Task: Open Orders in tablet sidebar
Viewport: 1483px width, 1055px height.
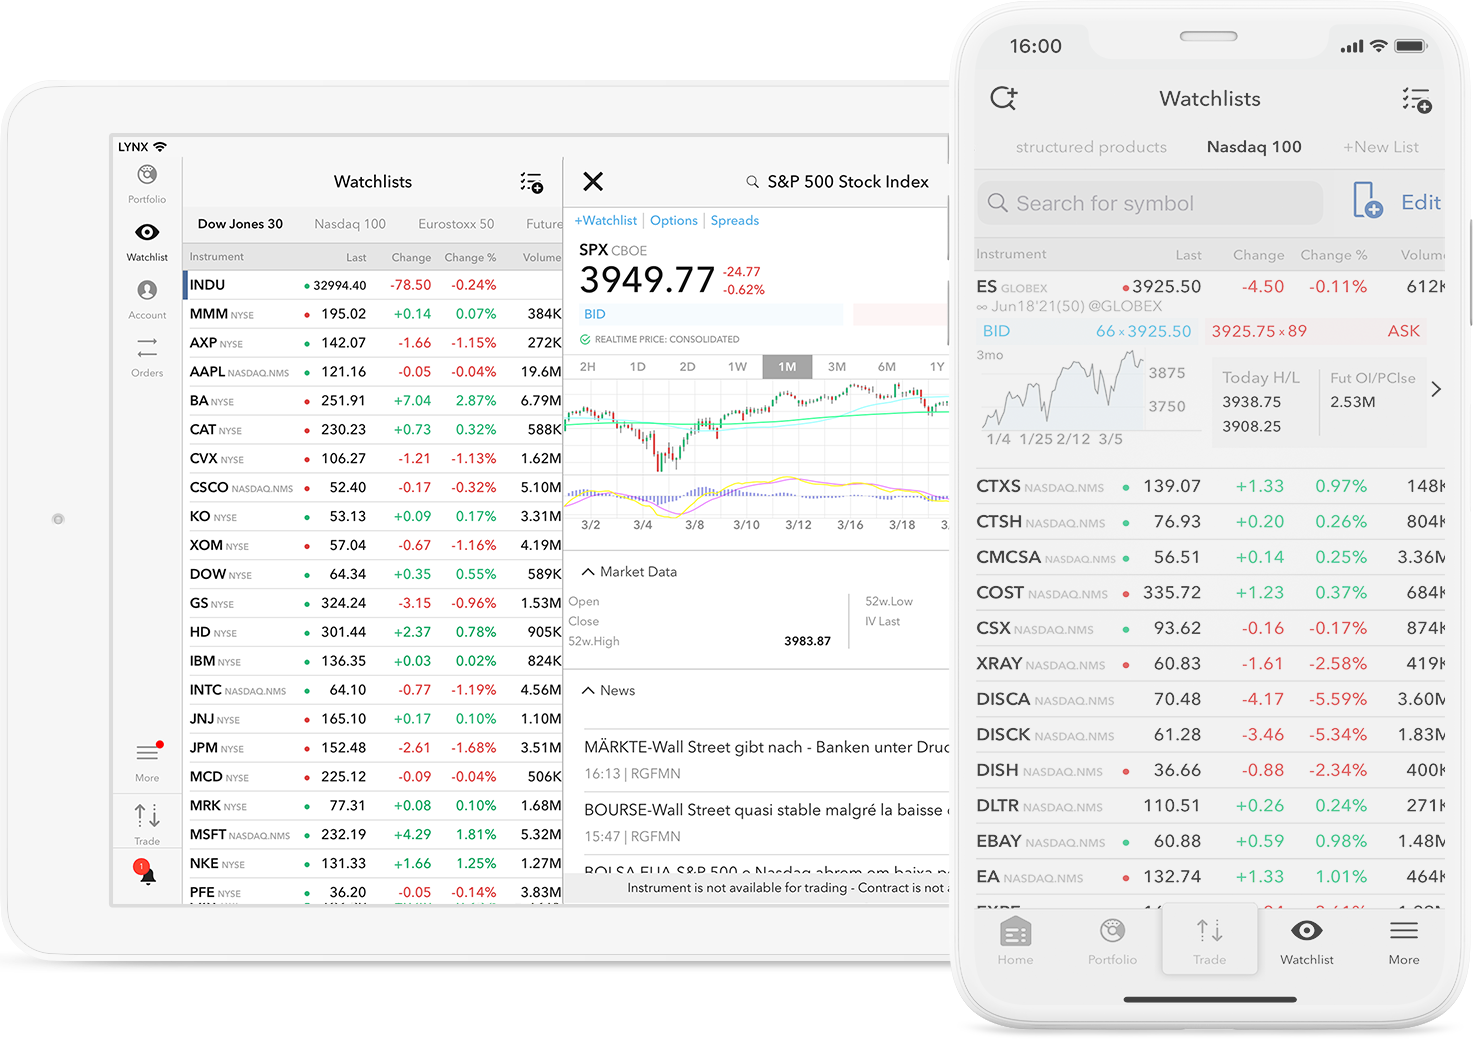Action: pos(147,357)
